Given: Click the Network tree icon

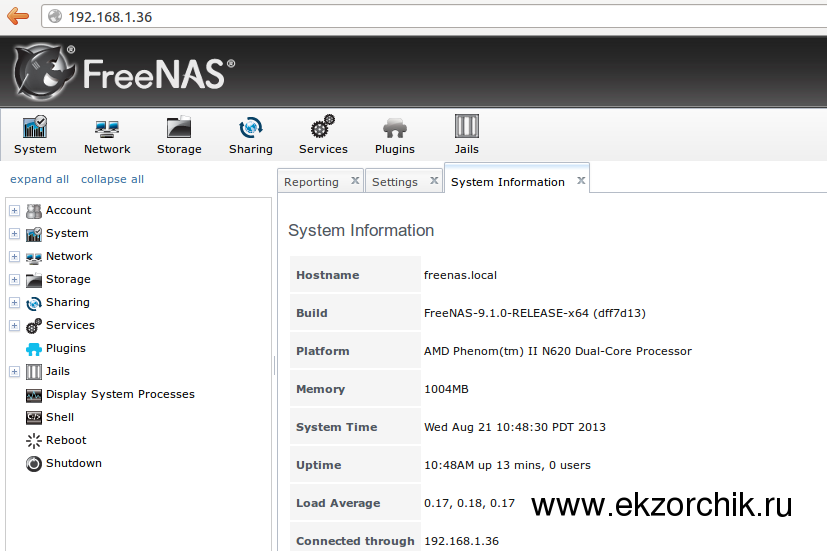Looking at the screenshot, I should coord(34,258).
